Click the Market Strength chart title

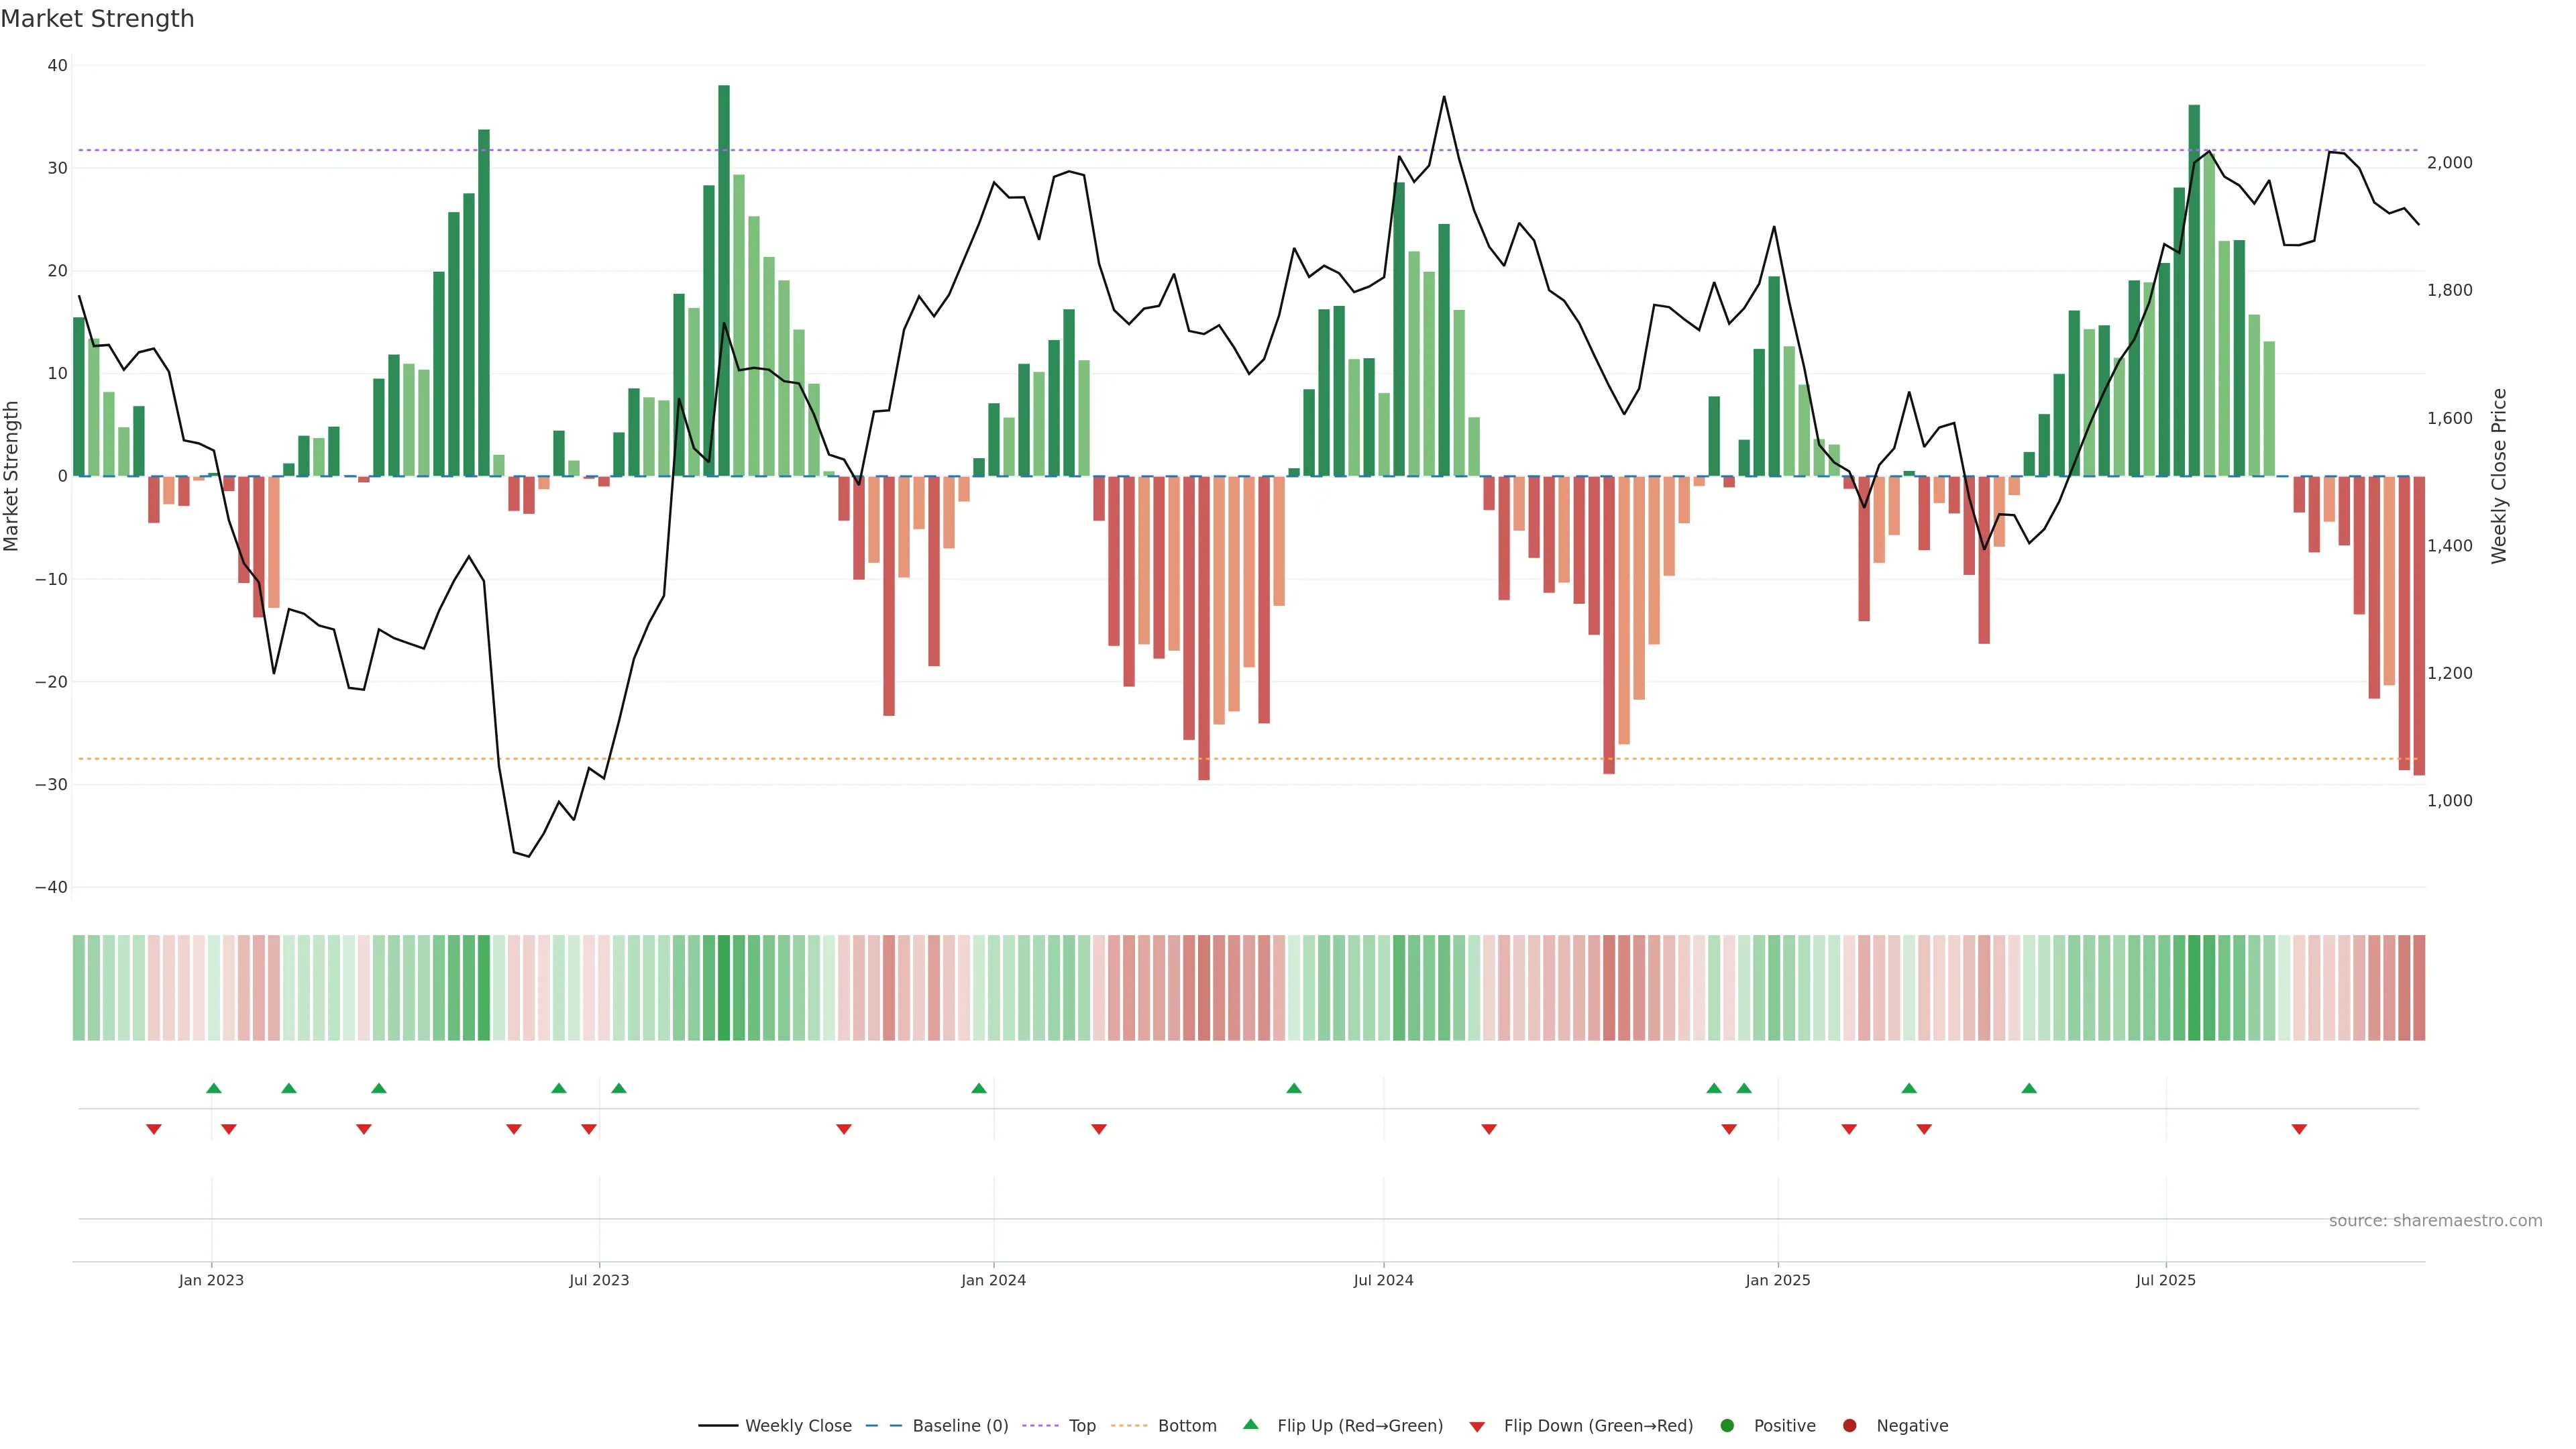point(97,19)
